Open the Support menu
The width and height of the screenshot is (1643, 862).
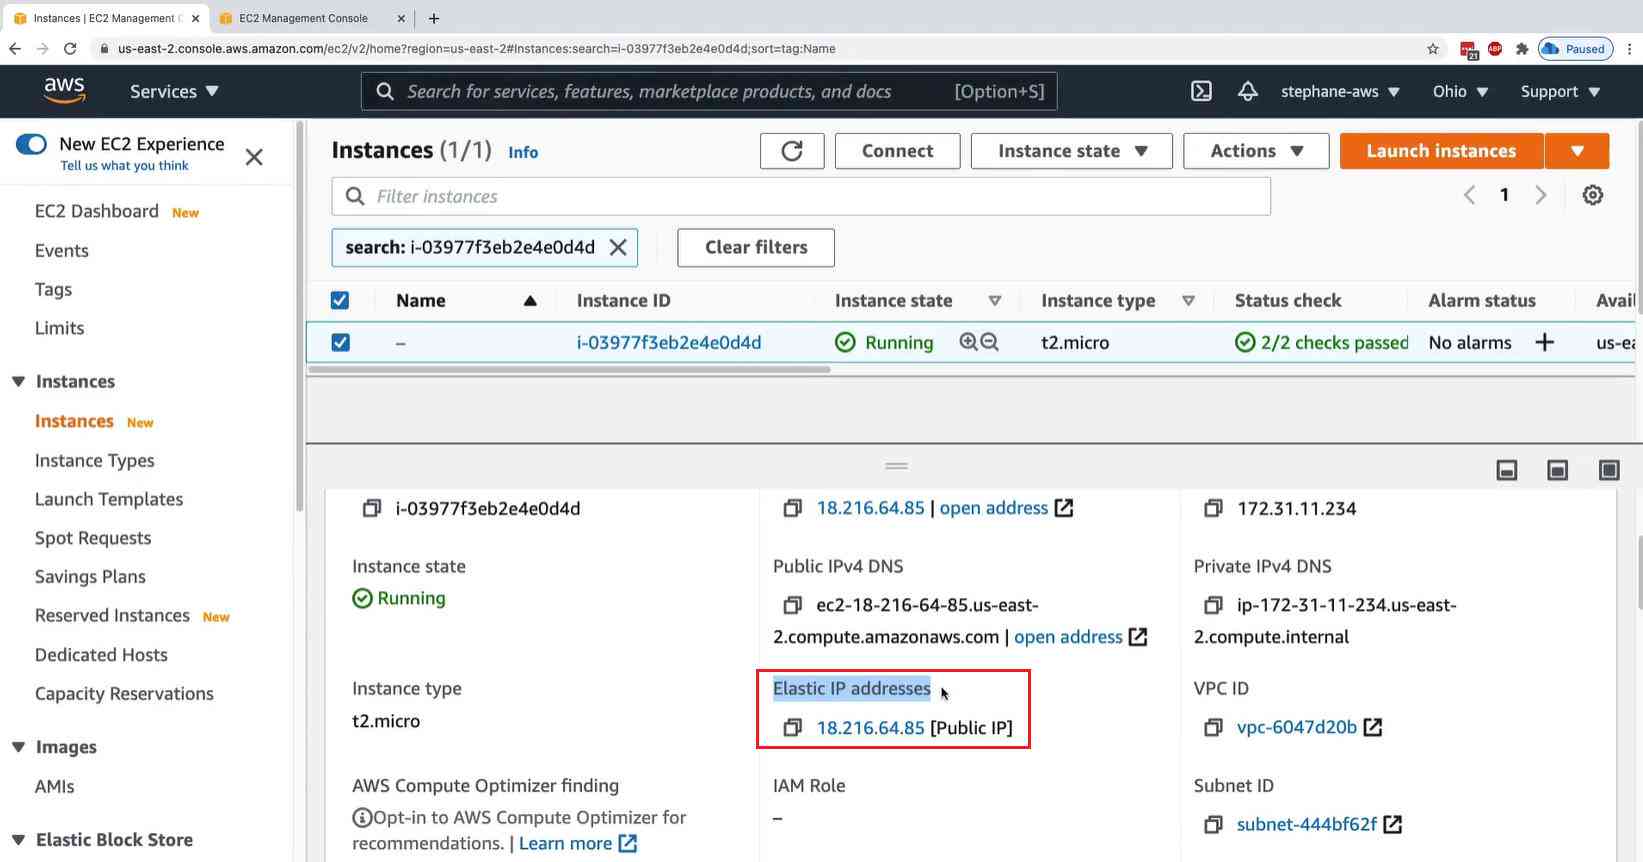(x=1560, y=91)
